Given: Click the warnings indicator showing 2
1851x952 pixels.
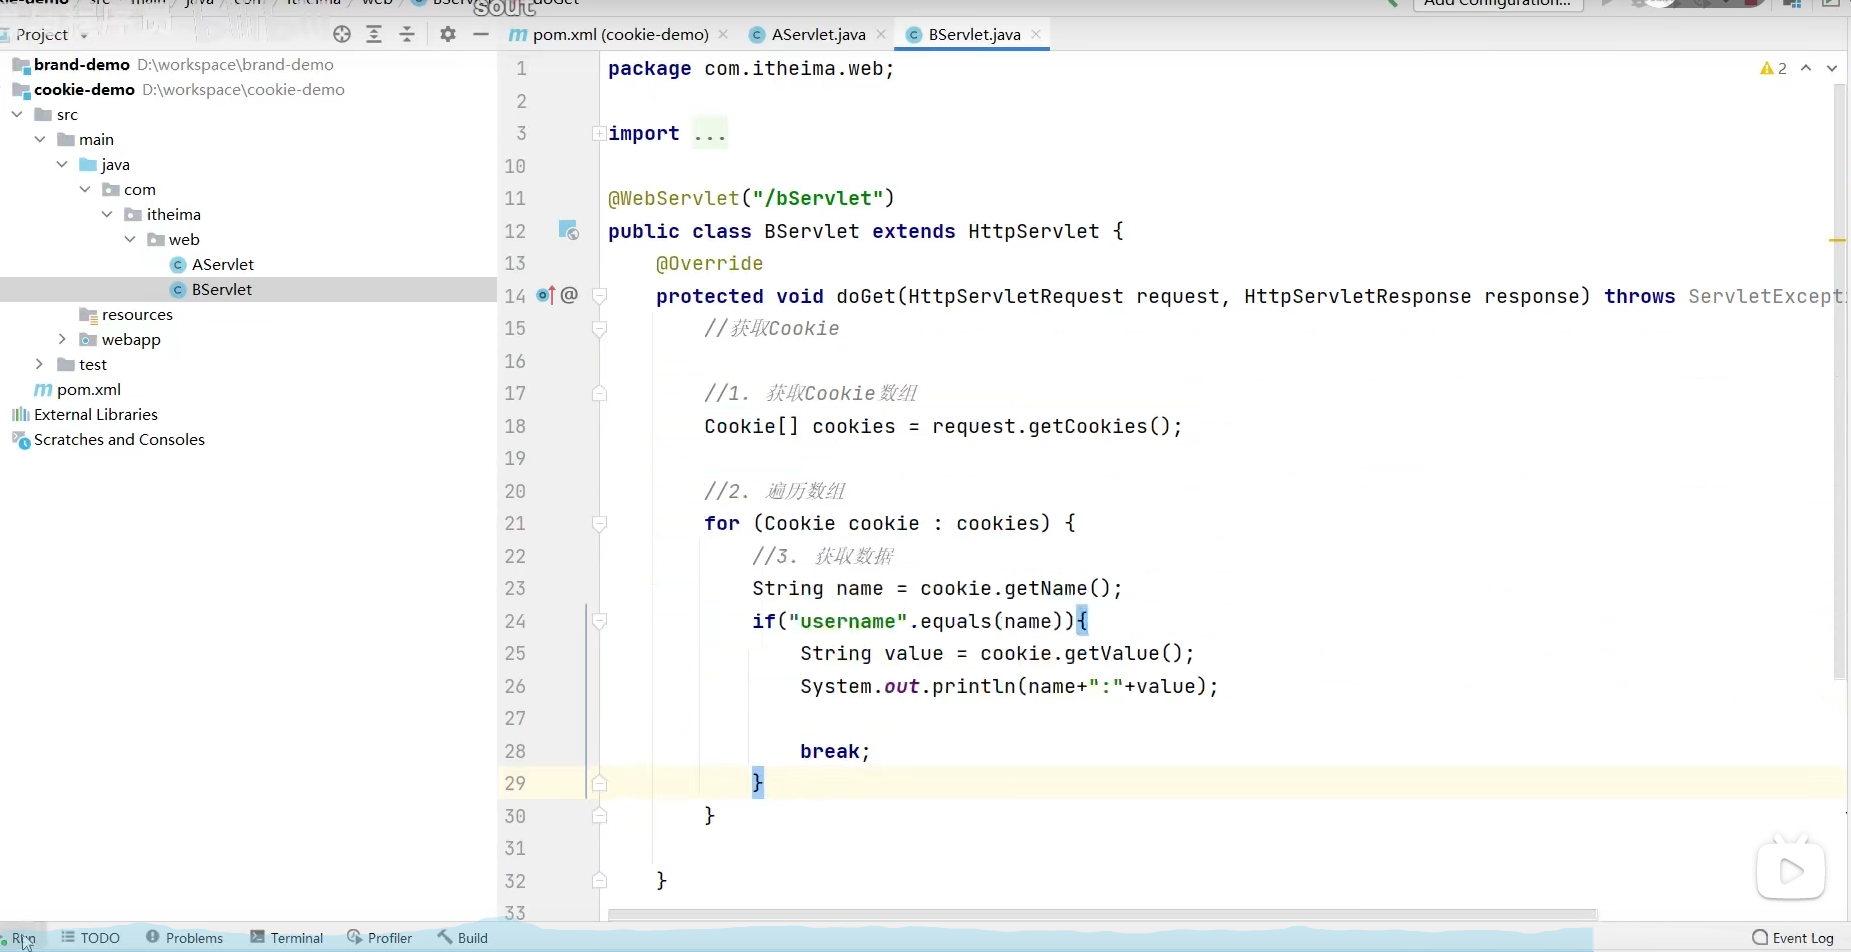Looking at the screenshot, I should [1773, 68].
